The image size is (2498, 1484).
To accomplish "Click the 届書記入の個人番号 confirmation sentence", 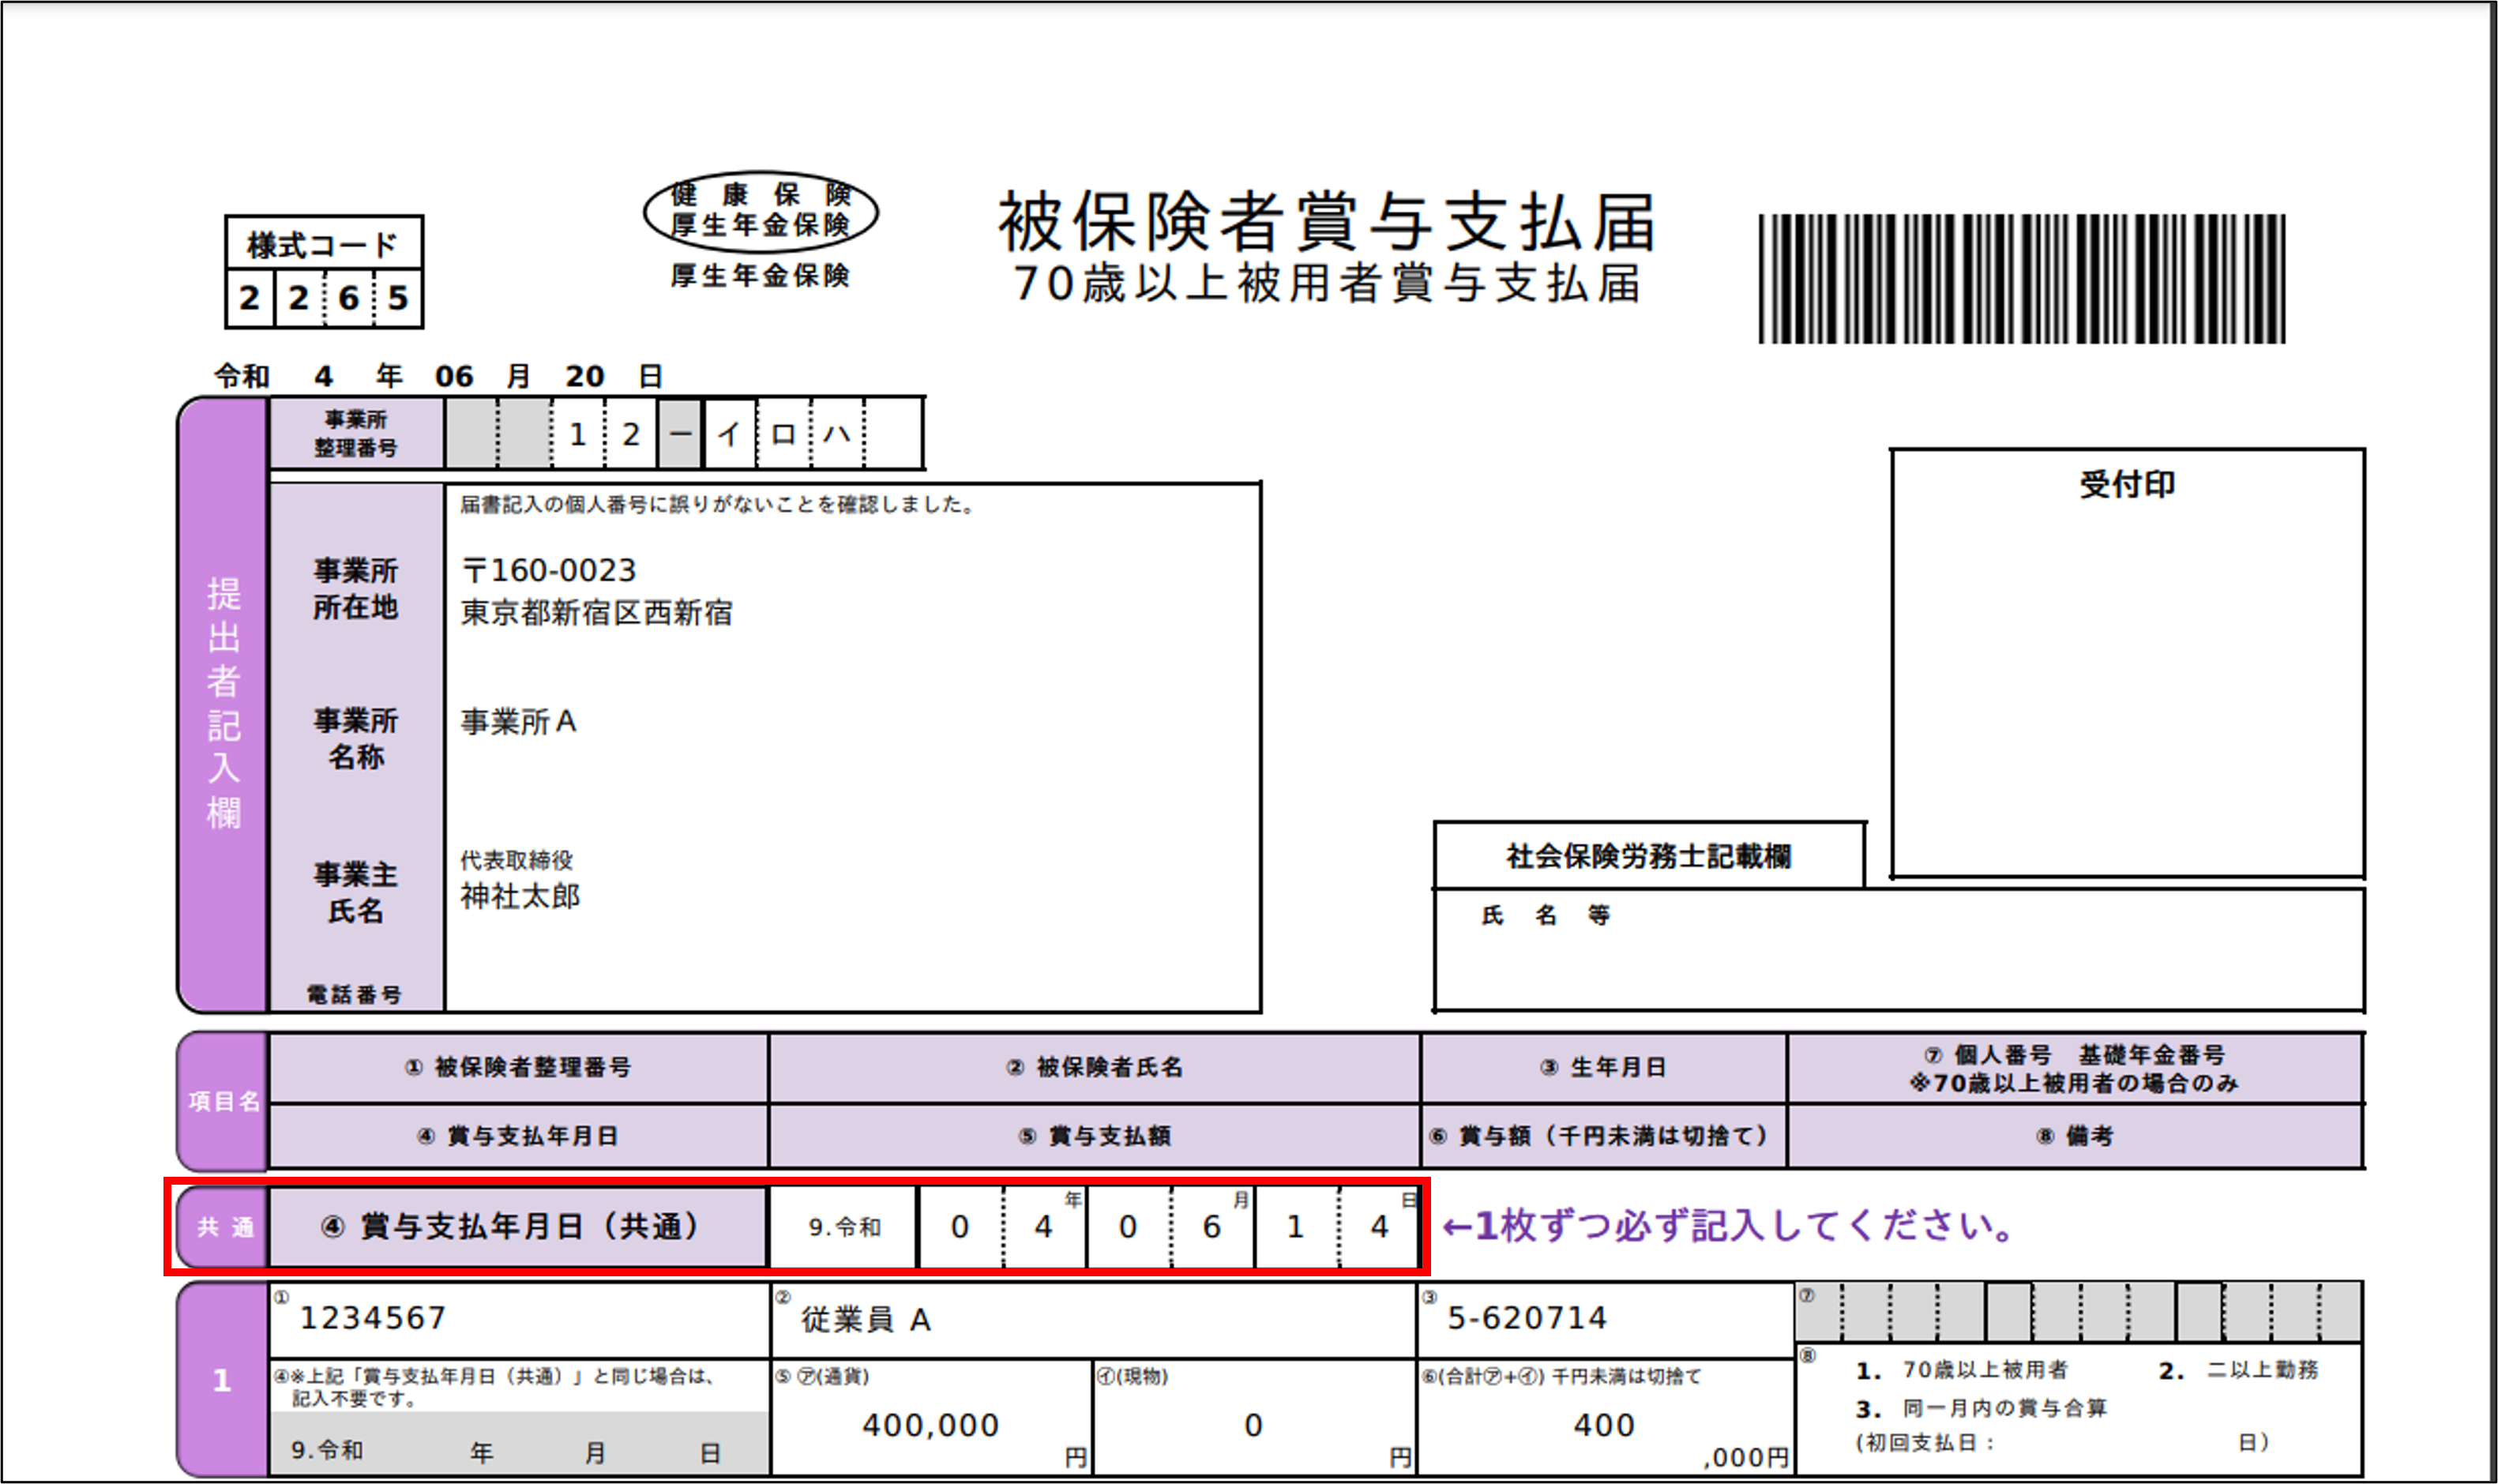I will coord(717,504).
